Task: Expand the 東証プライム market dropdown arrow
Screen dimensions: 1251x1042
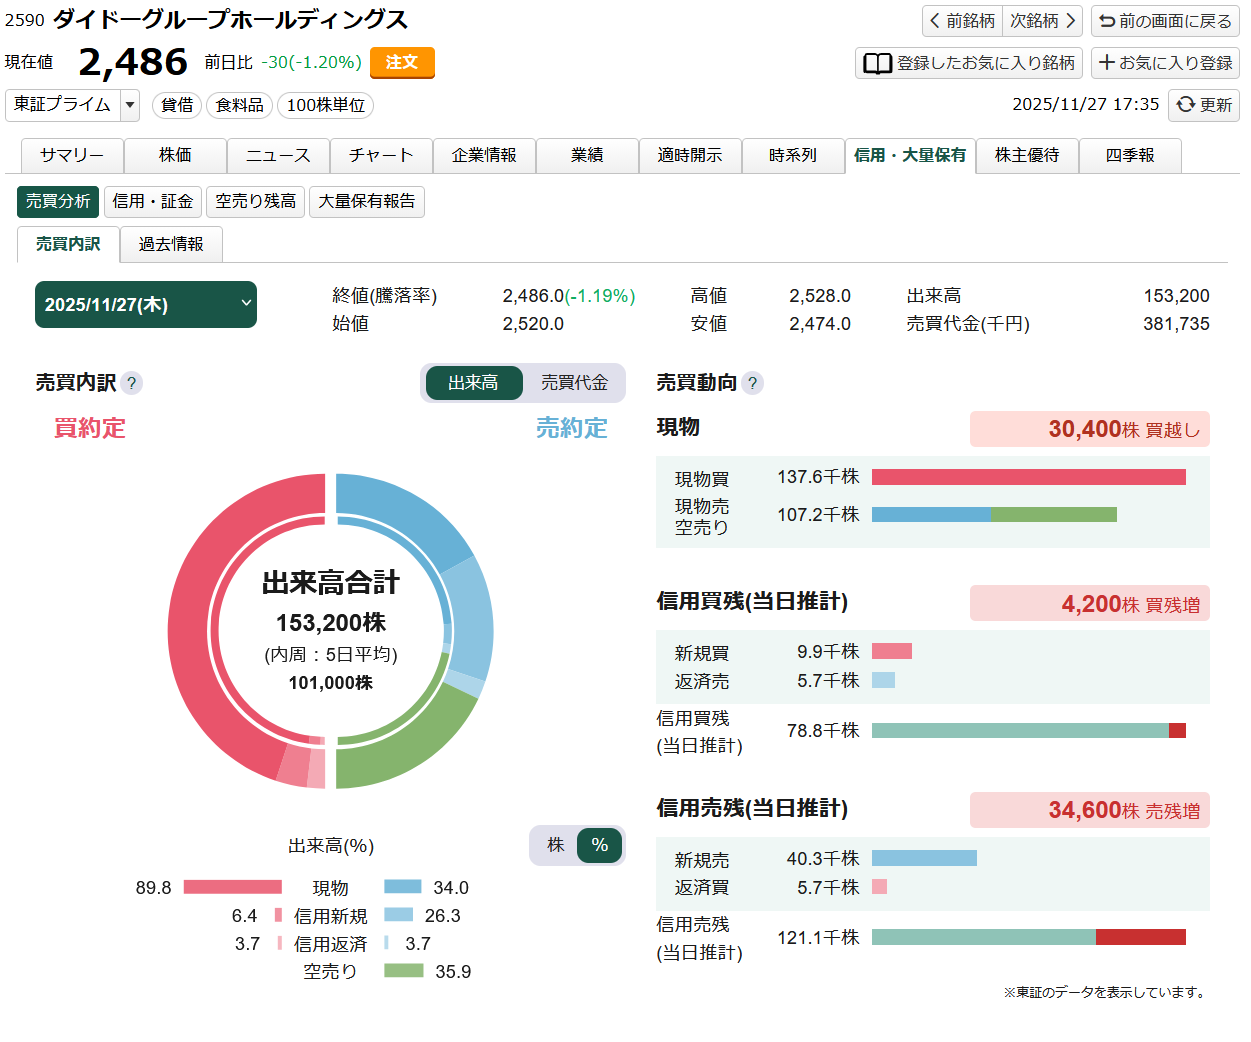Action: coord(130,105)
